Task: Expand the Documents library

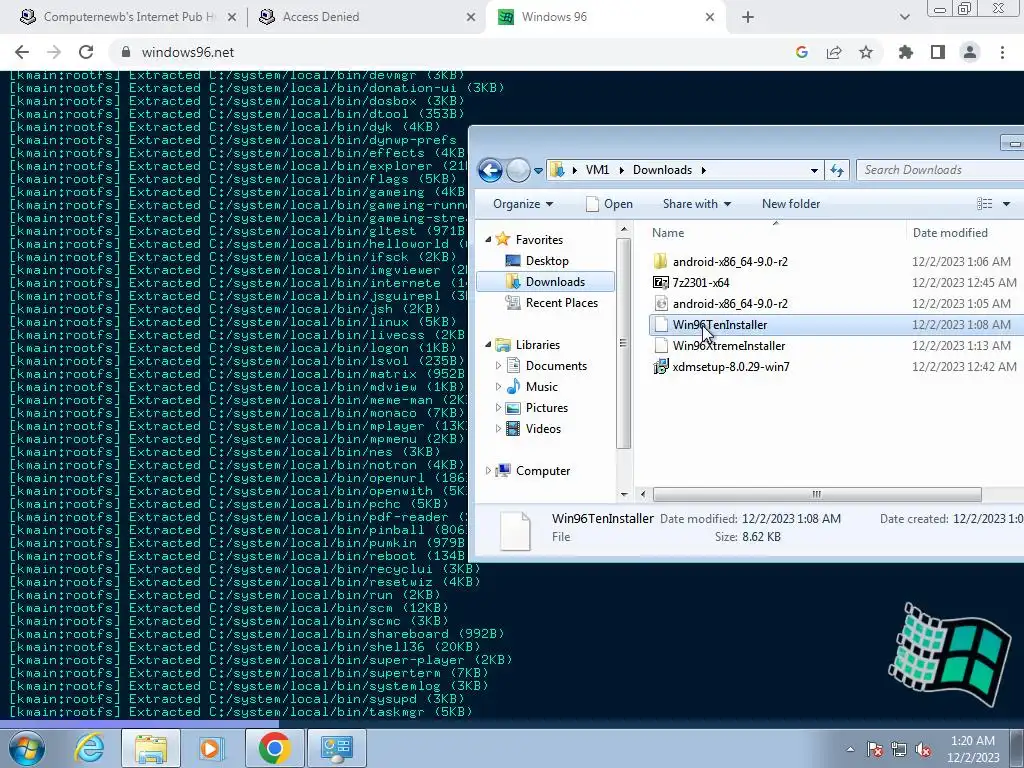Action: [498, 366]
